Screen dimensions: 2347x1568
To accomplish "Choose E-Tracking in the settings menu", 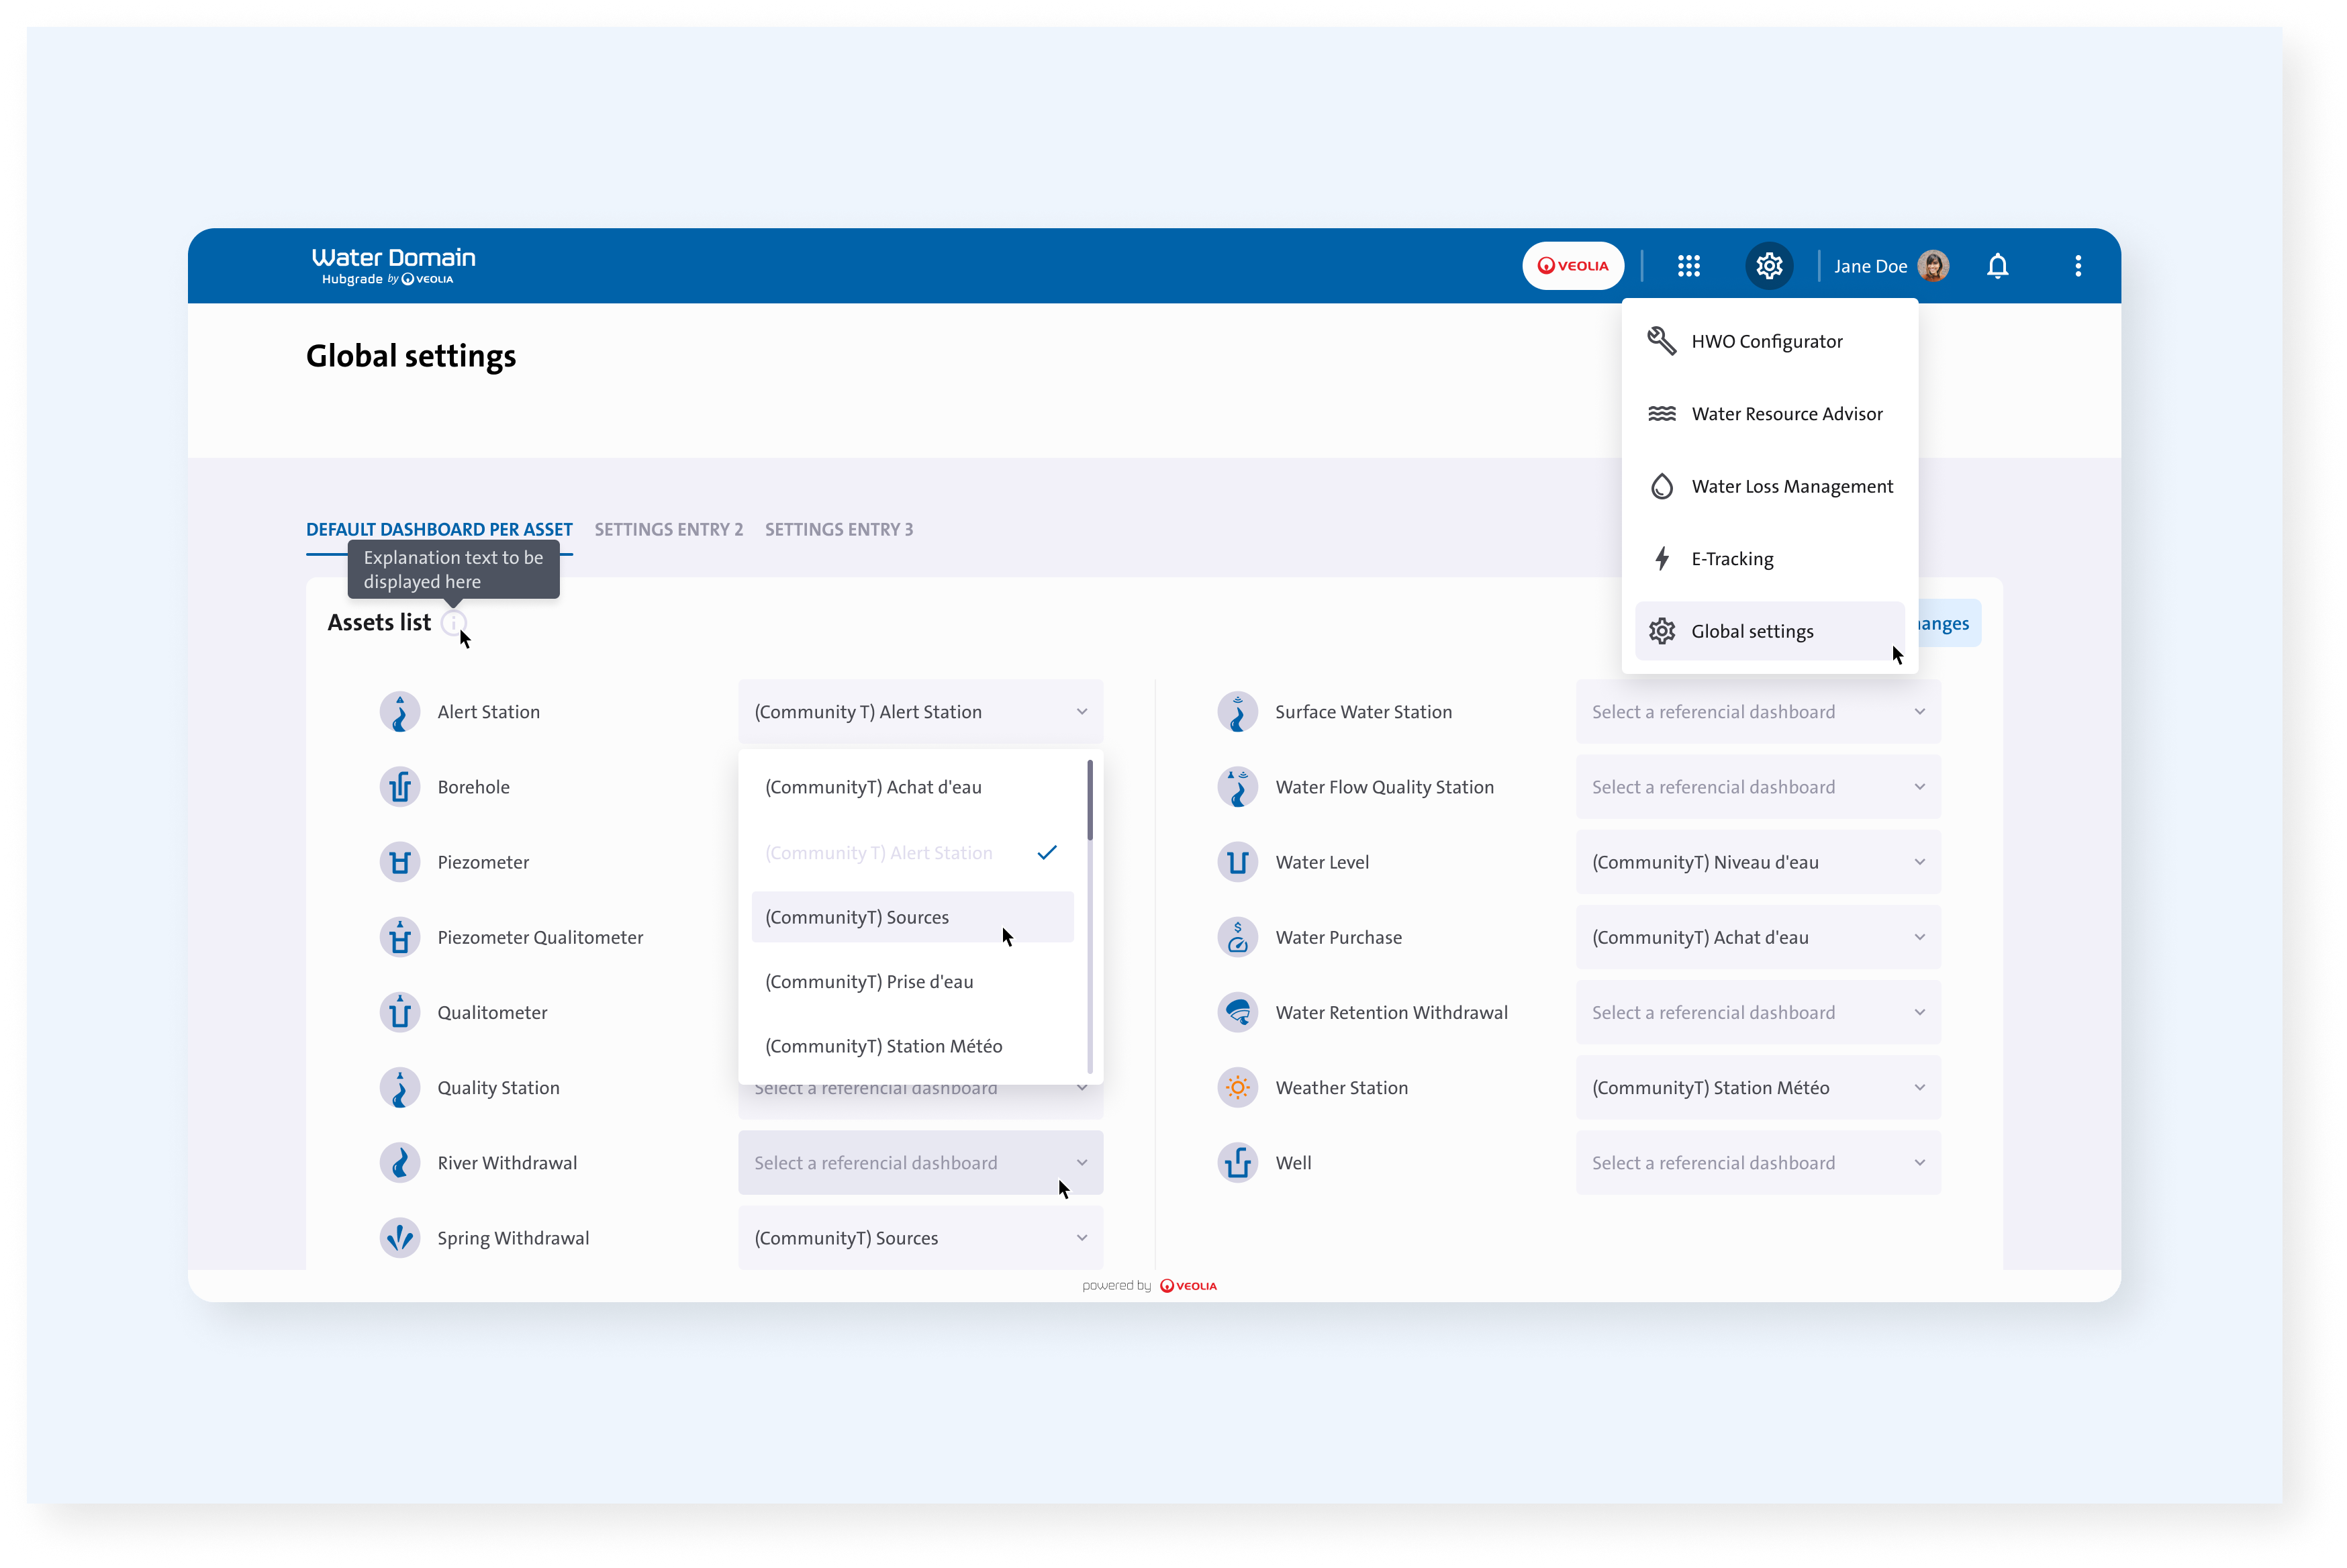I will pyautogui.click(x=1769, y=559).
